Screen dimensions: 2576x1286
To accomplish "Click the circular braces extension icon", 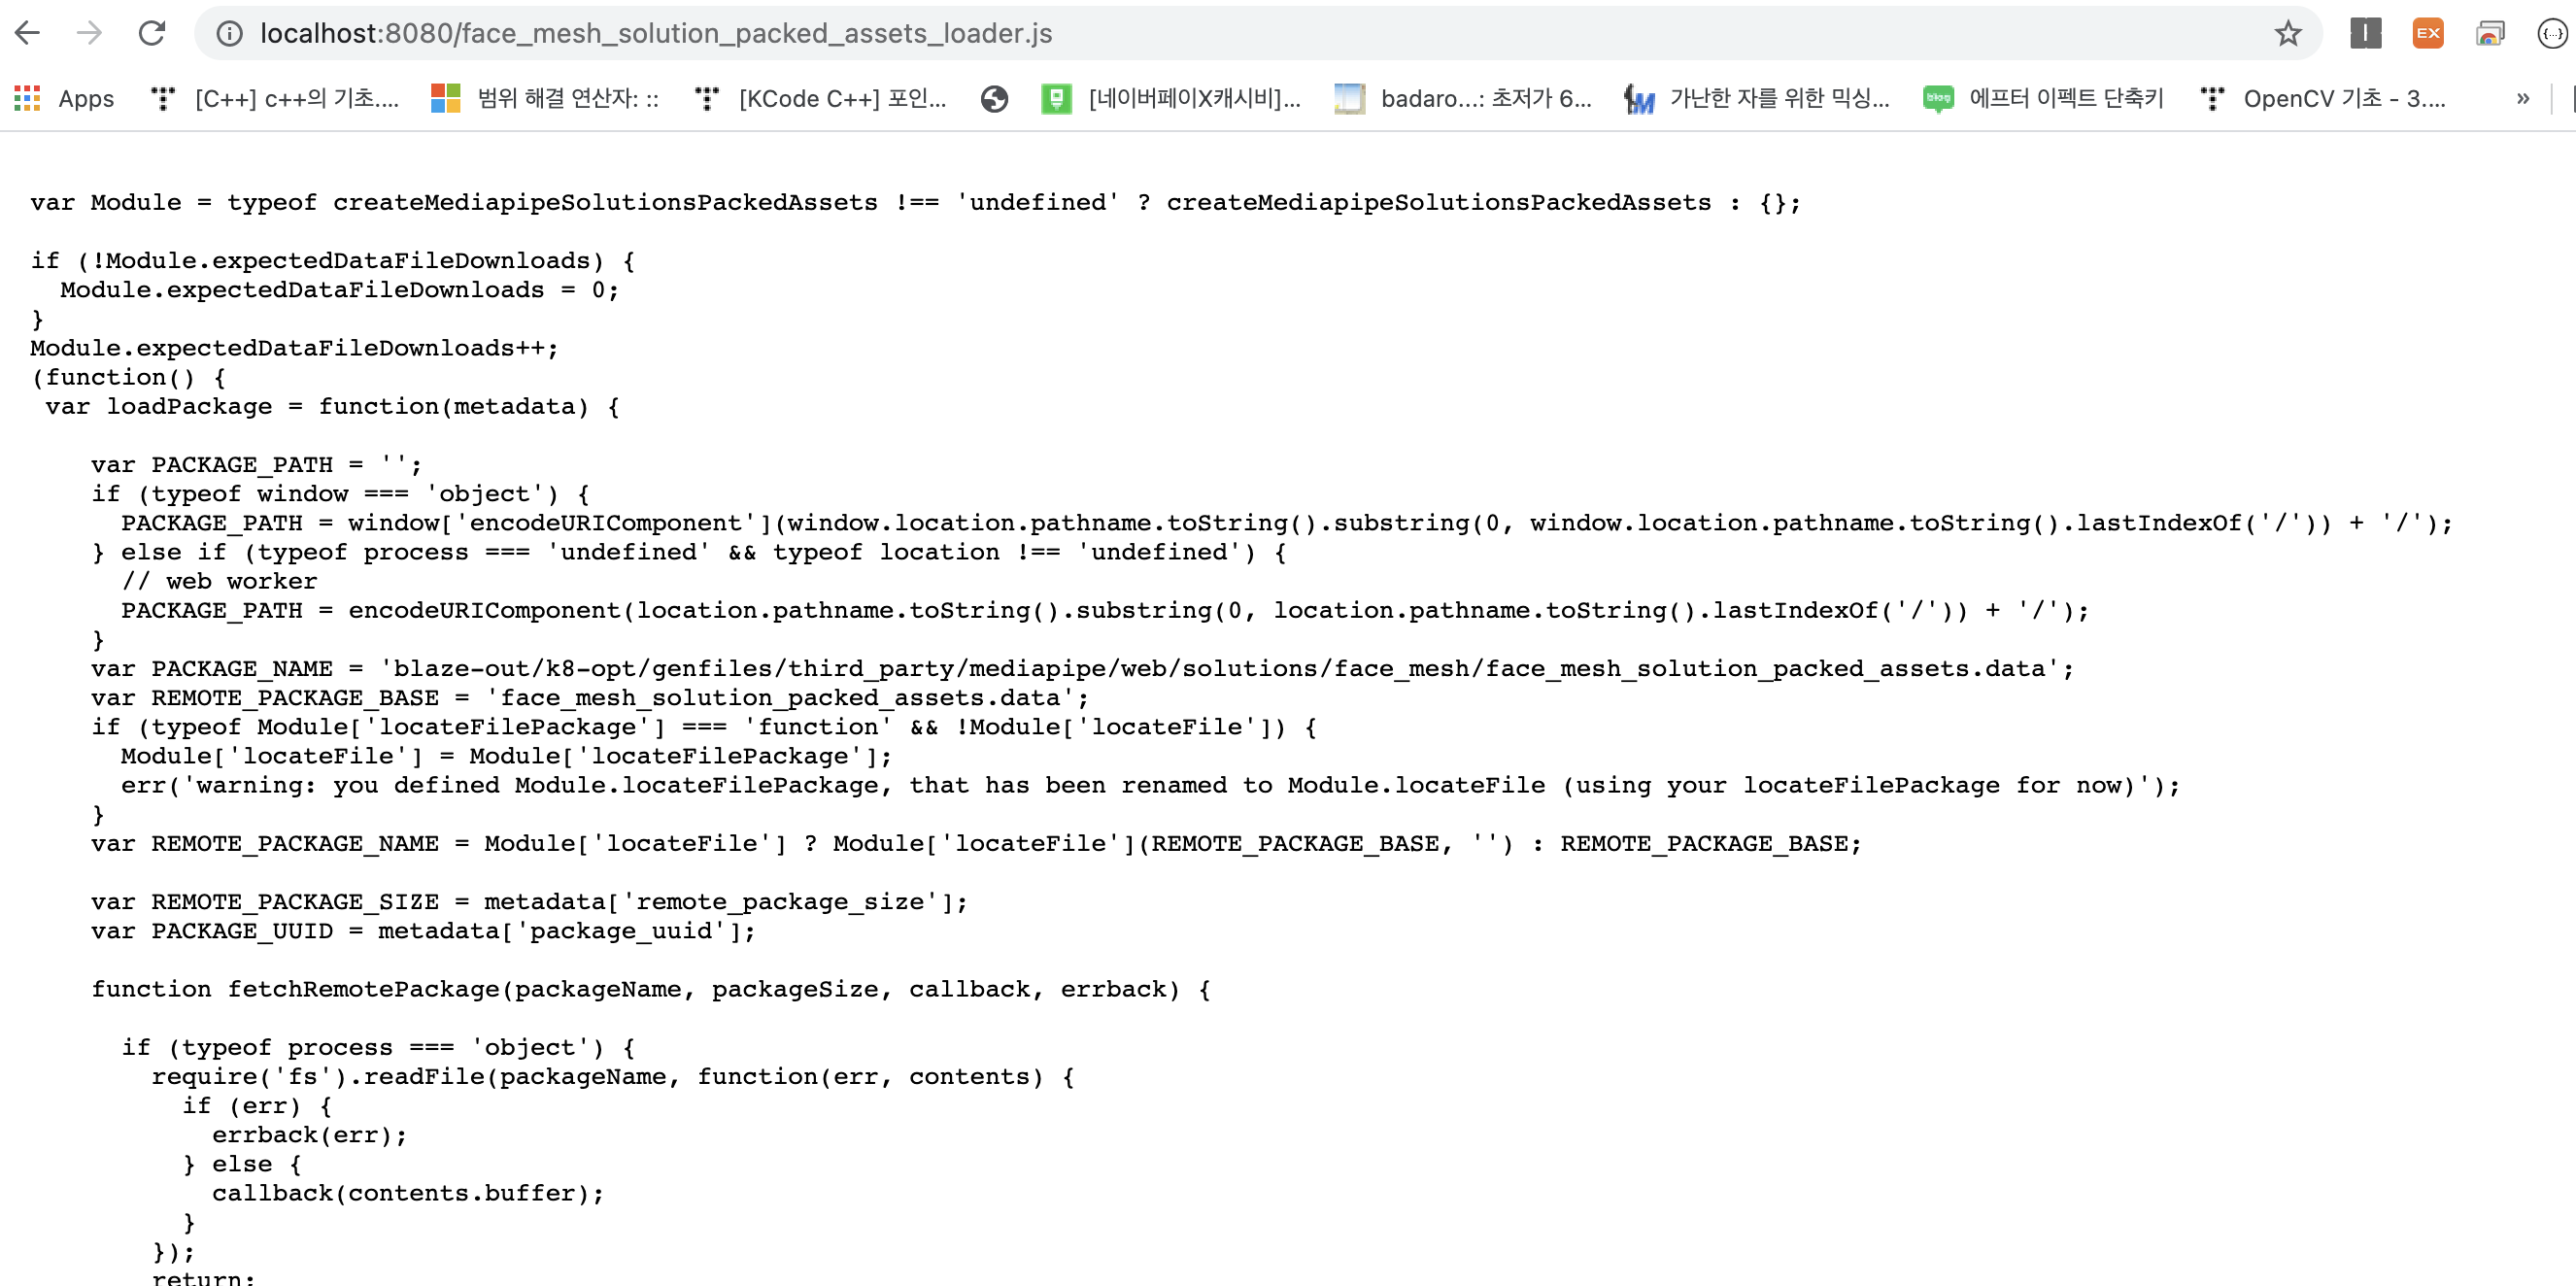I will [x=2551, y=33].
